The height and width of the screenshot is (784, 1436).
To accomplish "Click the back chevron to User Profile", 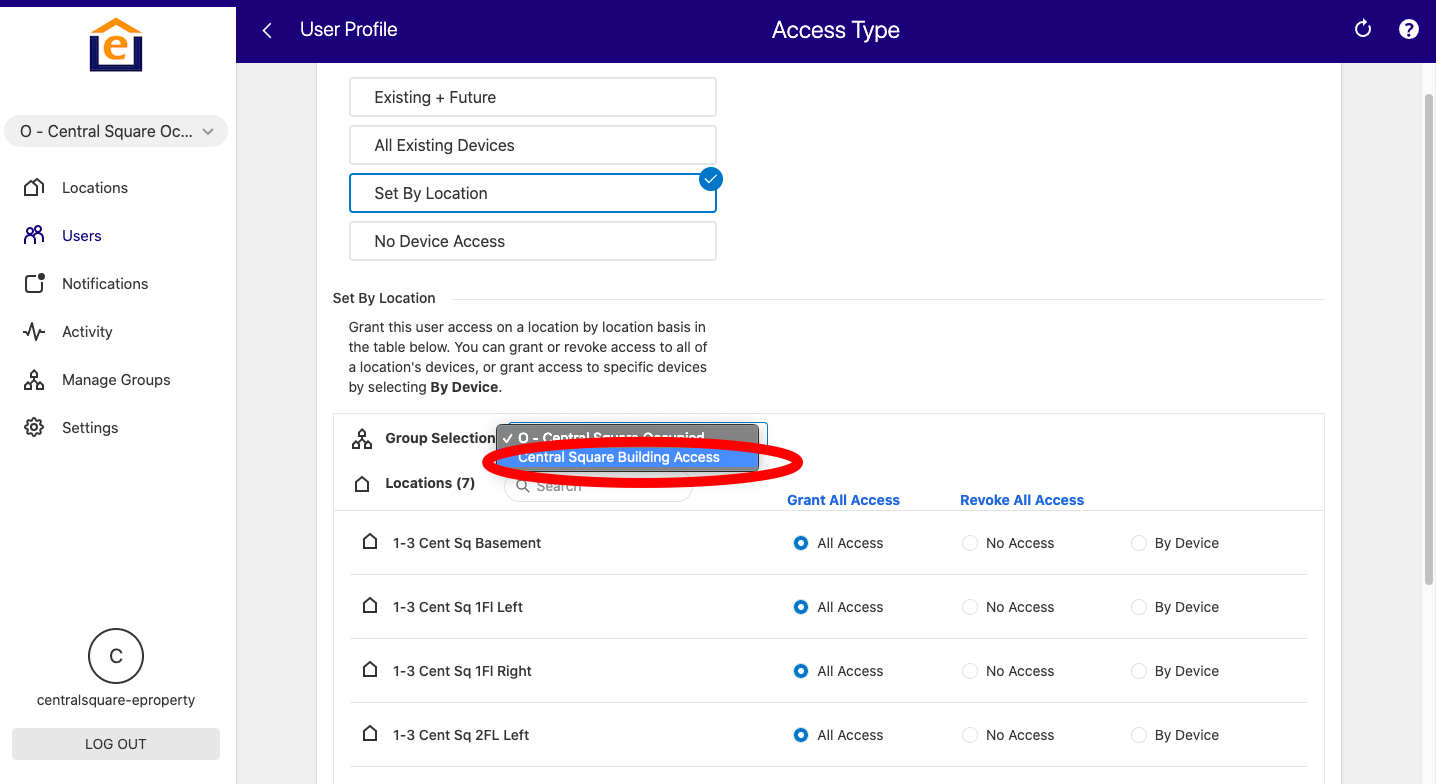I will coord(267,30).
